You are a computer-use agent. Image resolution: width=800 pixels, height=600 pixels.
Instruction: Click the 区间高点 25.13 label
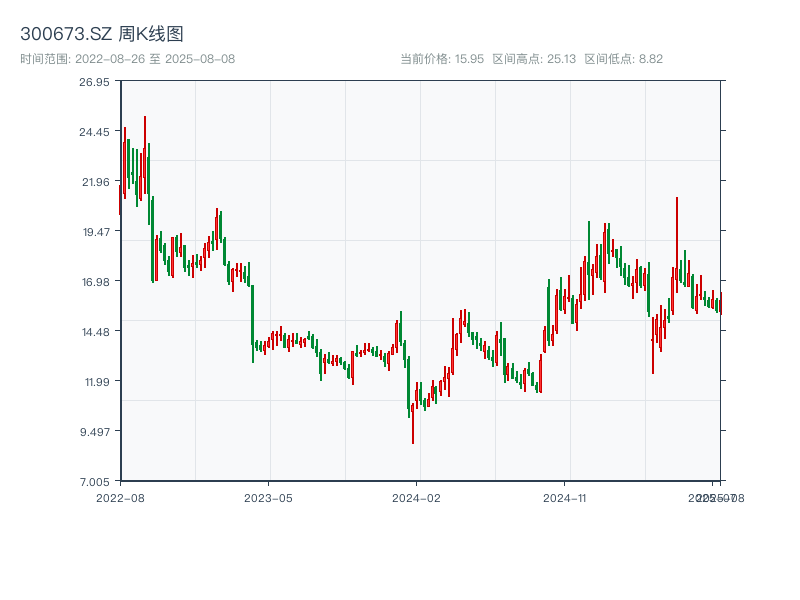coord(534,59)
